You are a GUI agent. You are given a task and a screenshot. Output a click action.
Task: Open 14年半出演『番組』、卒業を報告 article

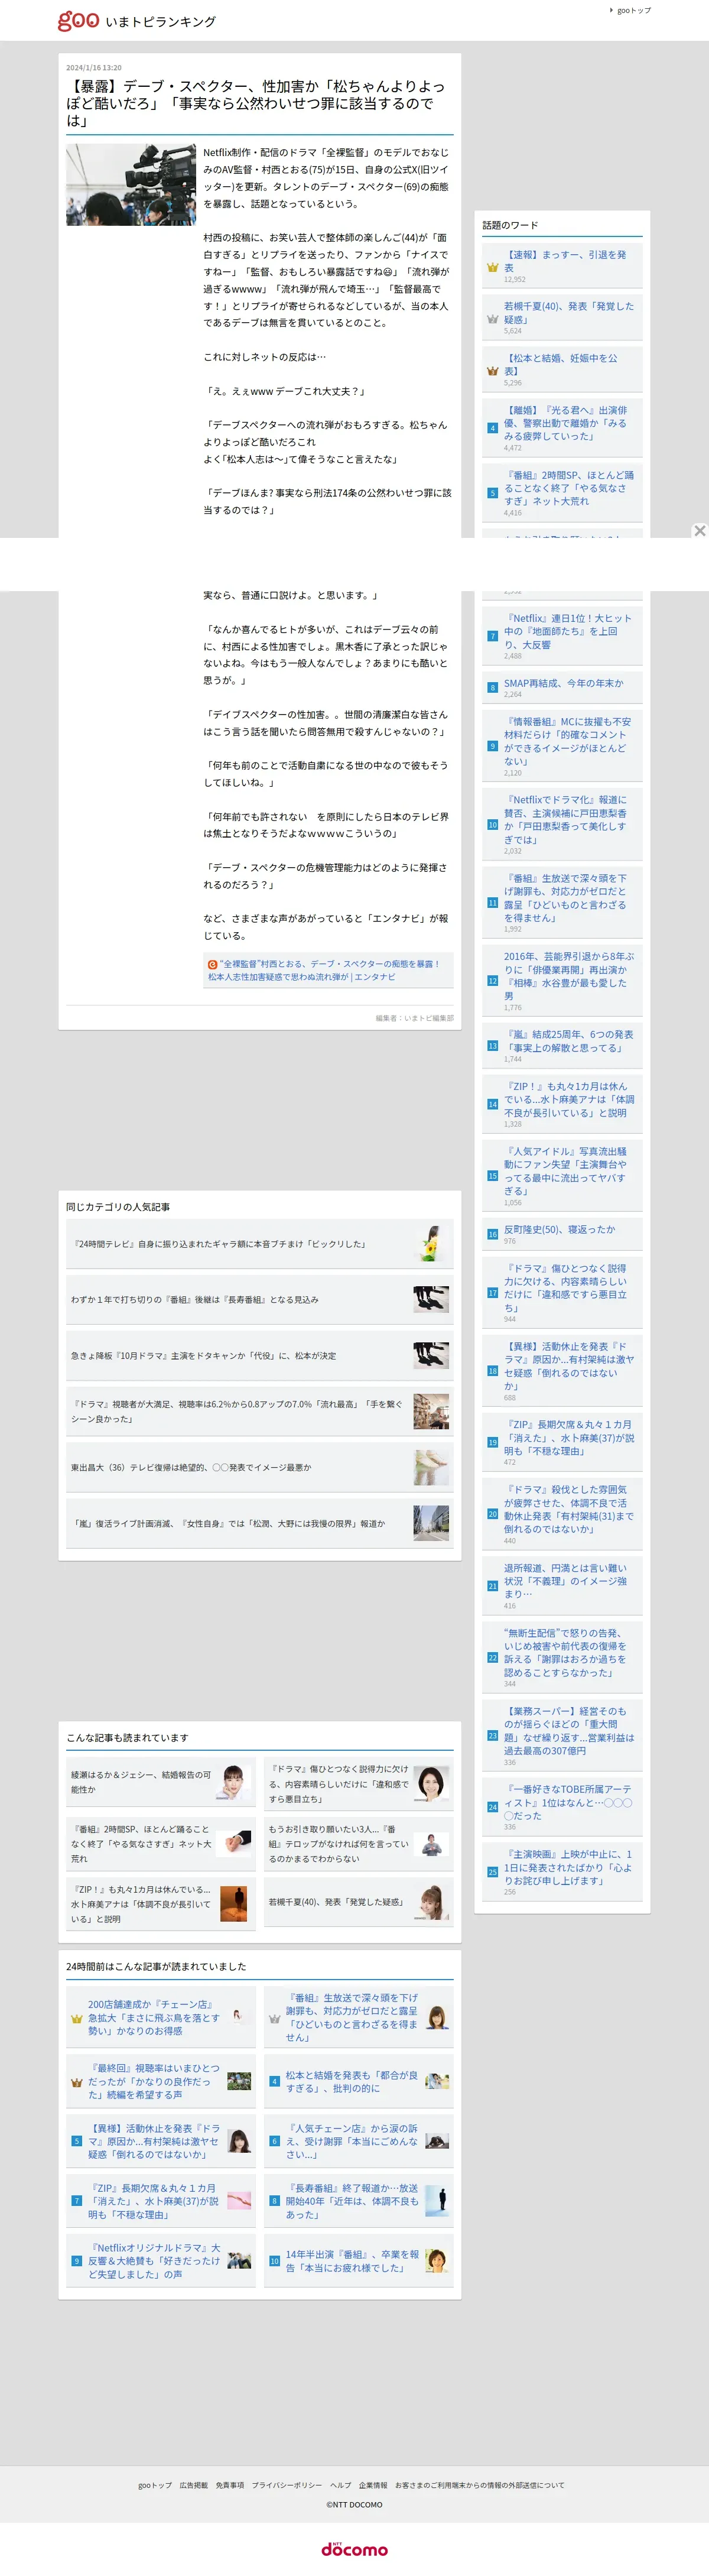pyautogui.click(x=359, y=2261)
